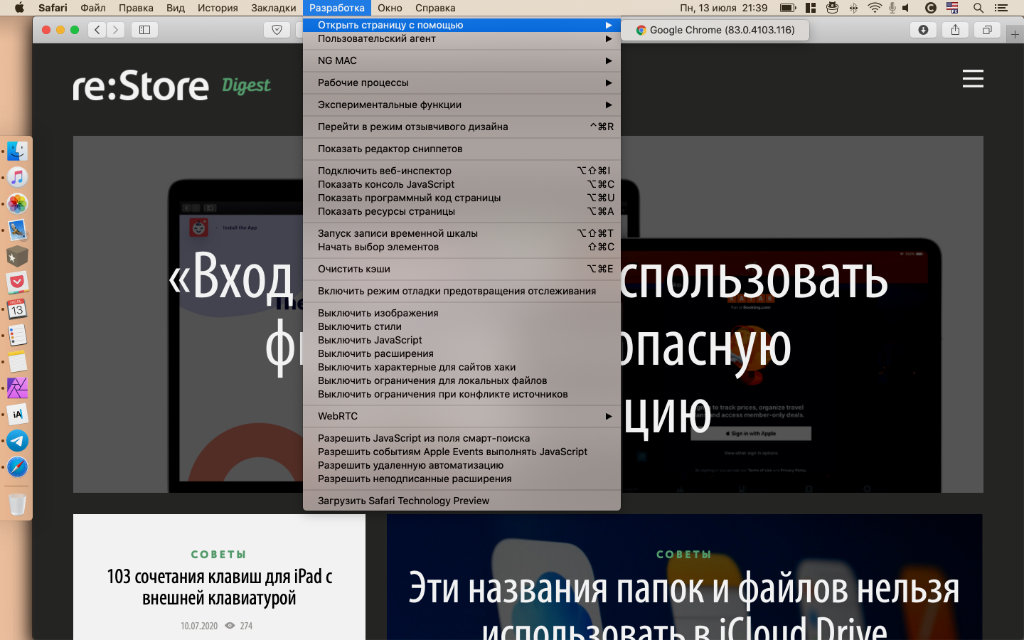This screenshot has width=1024, height=640.
Task: Open Safari share button
Action: click(x=955, y=29)
